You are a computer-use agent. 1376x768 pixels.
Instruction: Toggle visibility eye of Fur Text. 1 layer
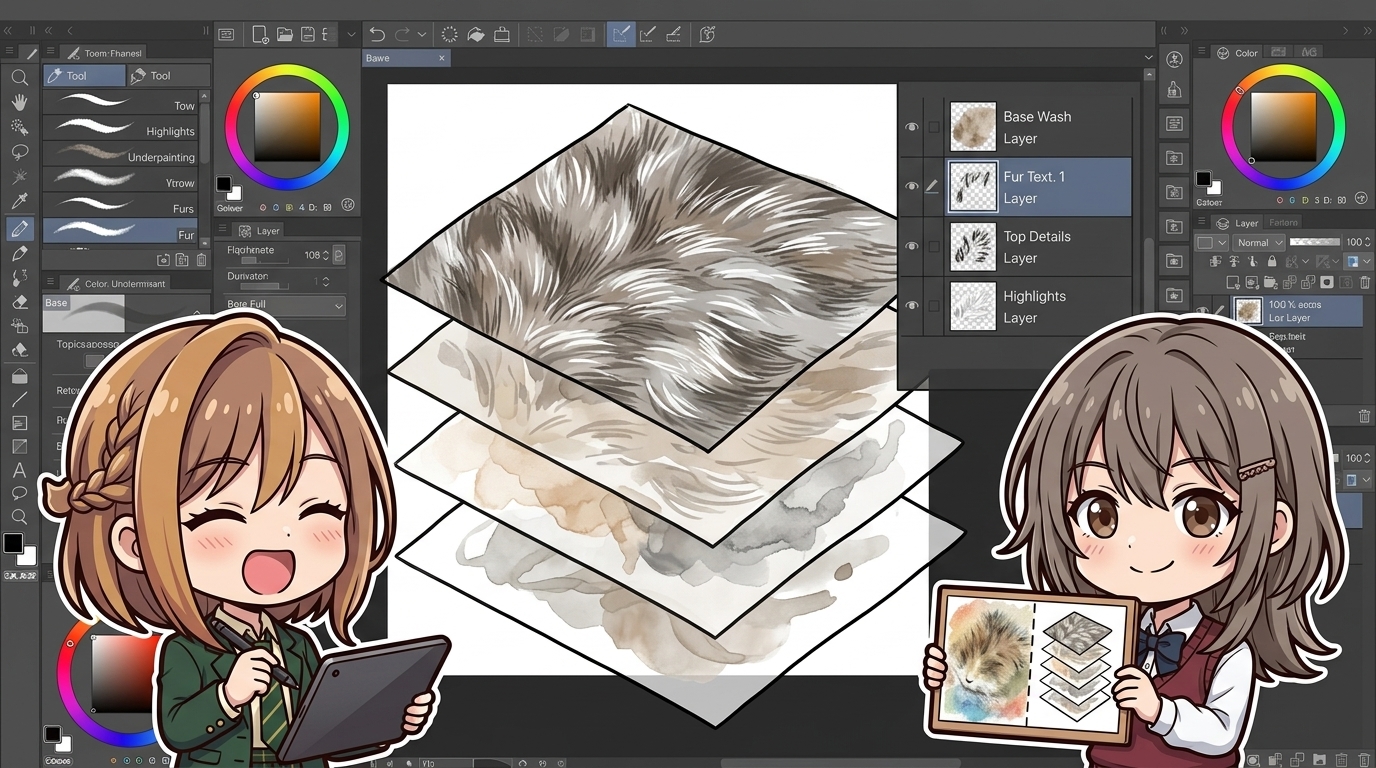(911, 187)
